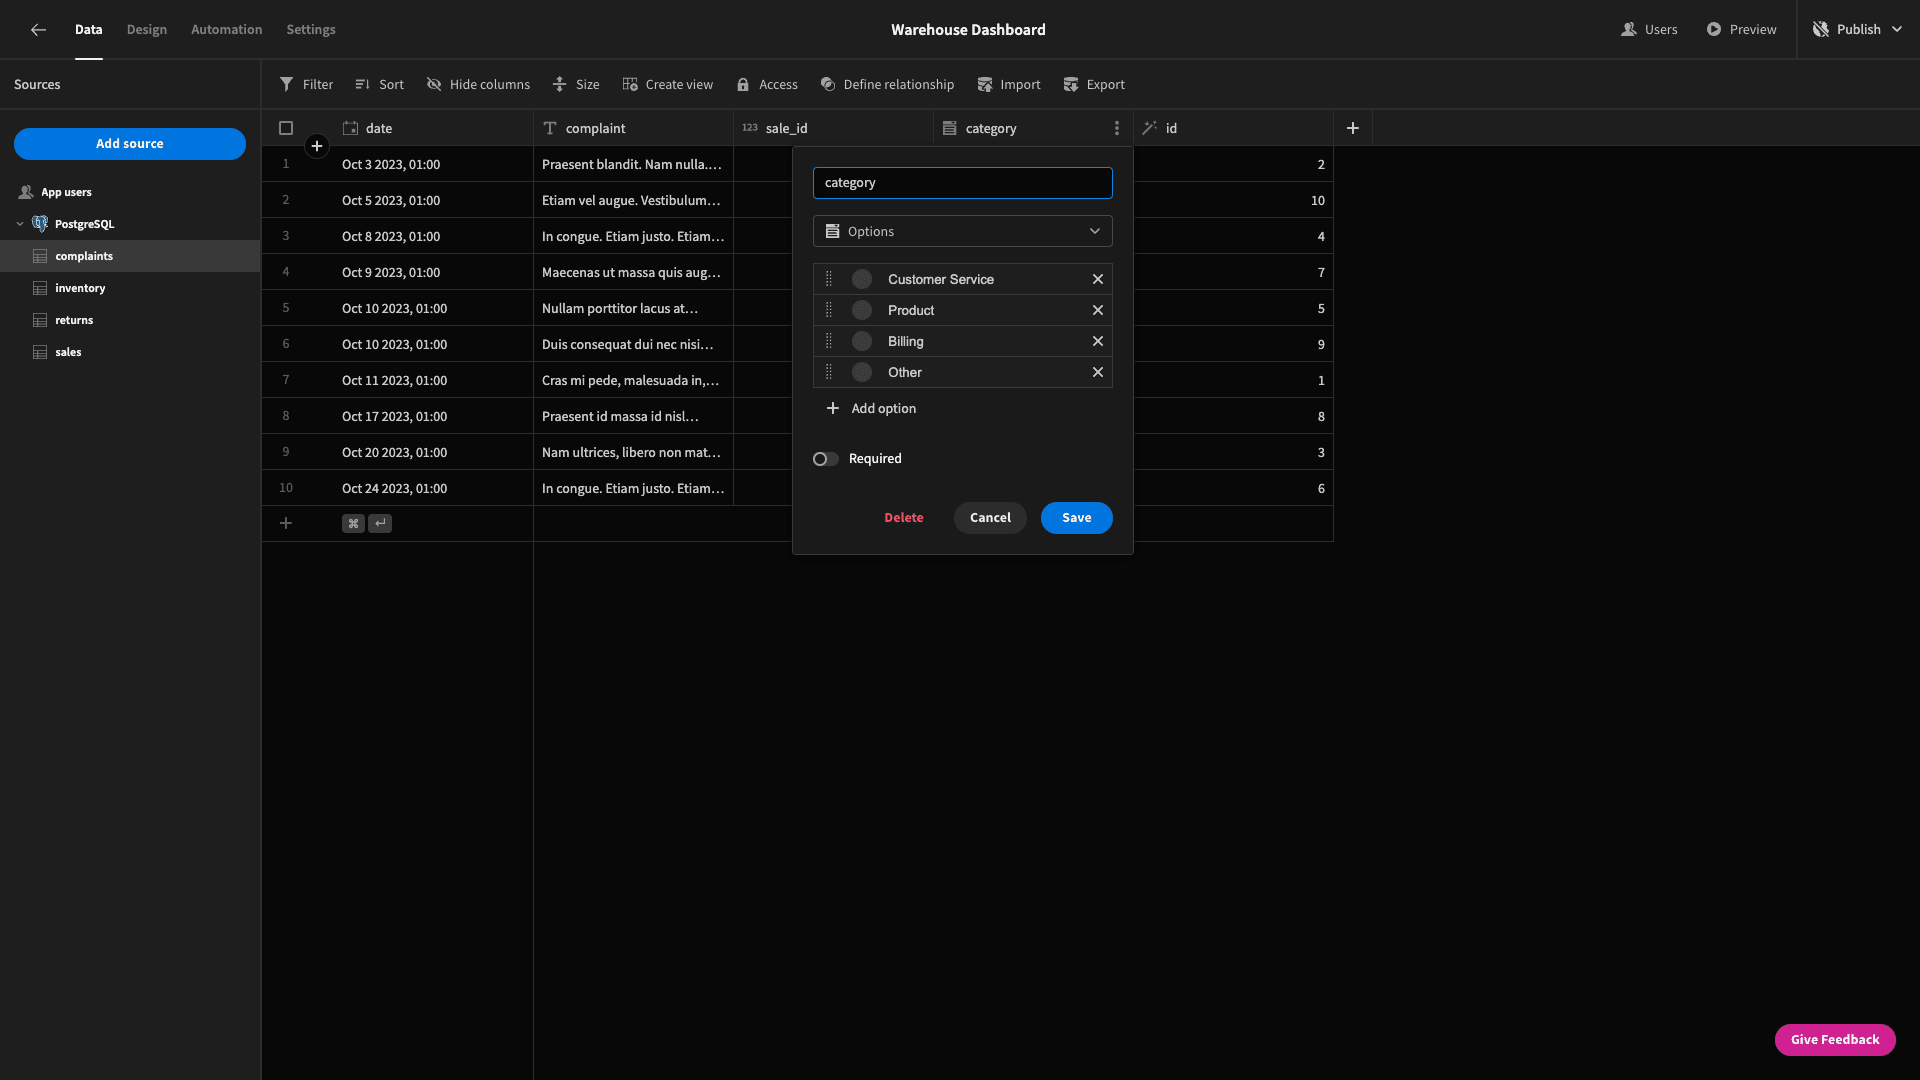Check the select-all rows checkbox

coord(286,128)
